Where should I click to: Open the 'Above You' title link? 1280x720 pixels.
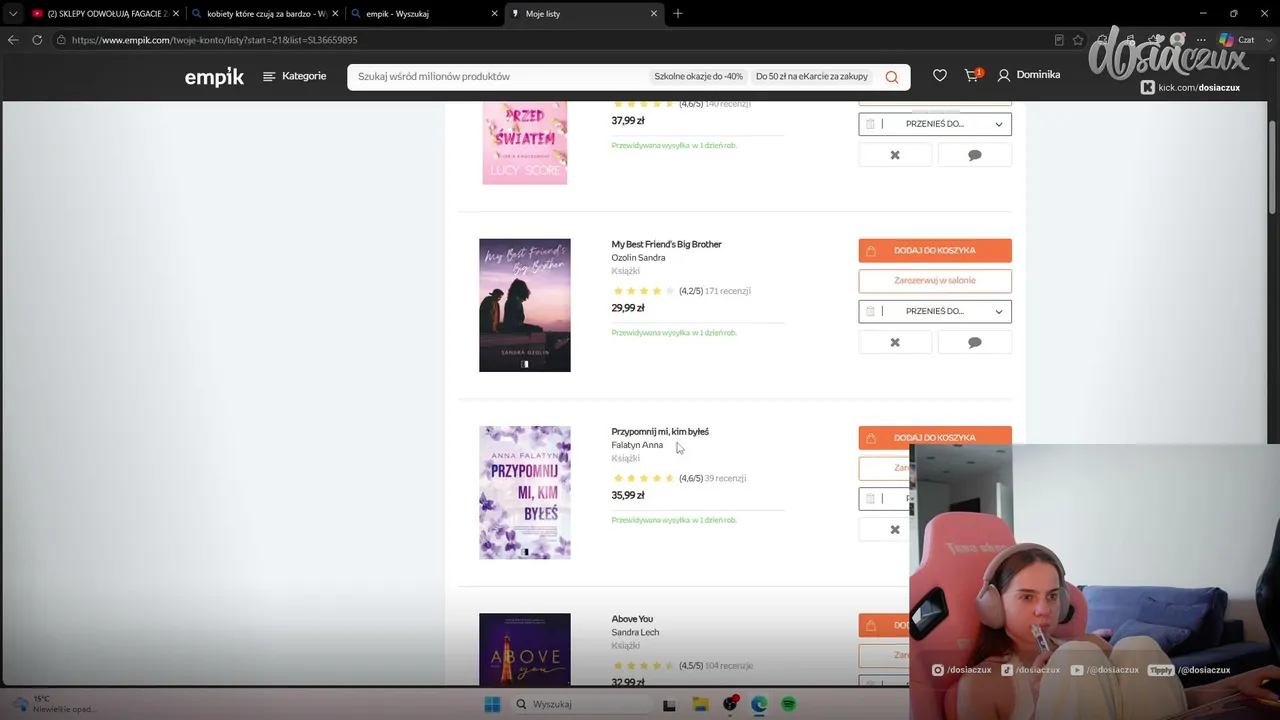coord(632,619)
